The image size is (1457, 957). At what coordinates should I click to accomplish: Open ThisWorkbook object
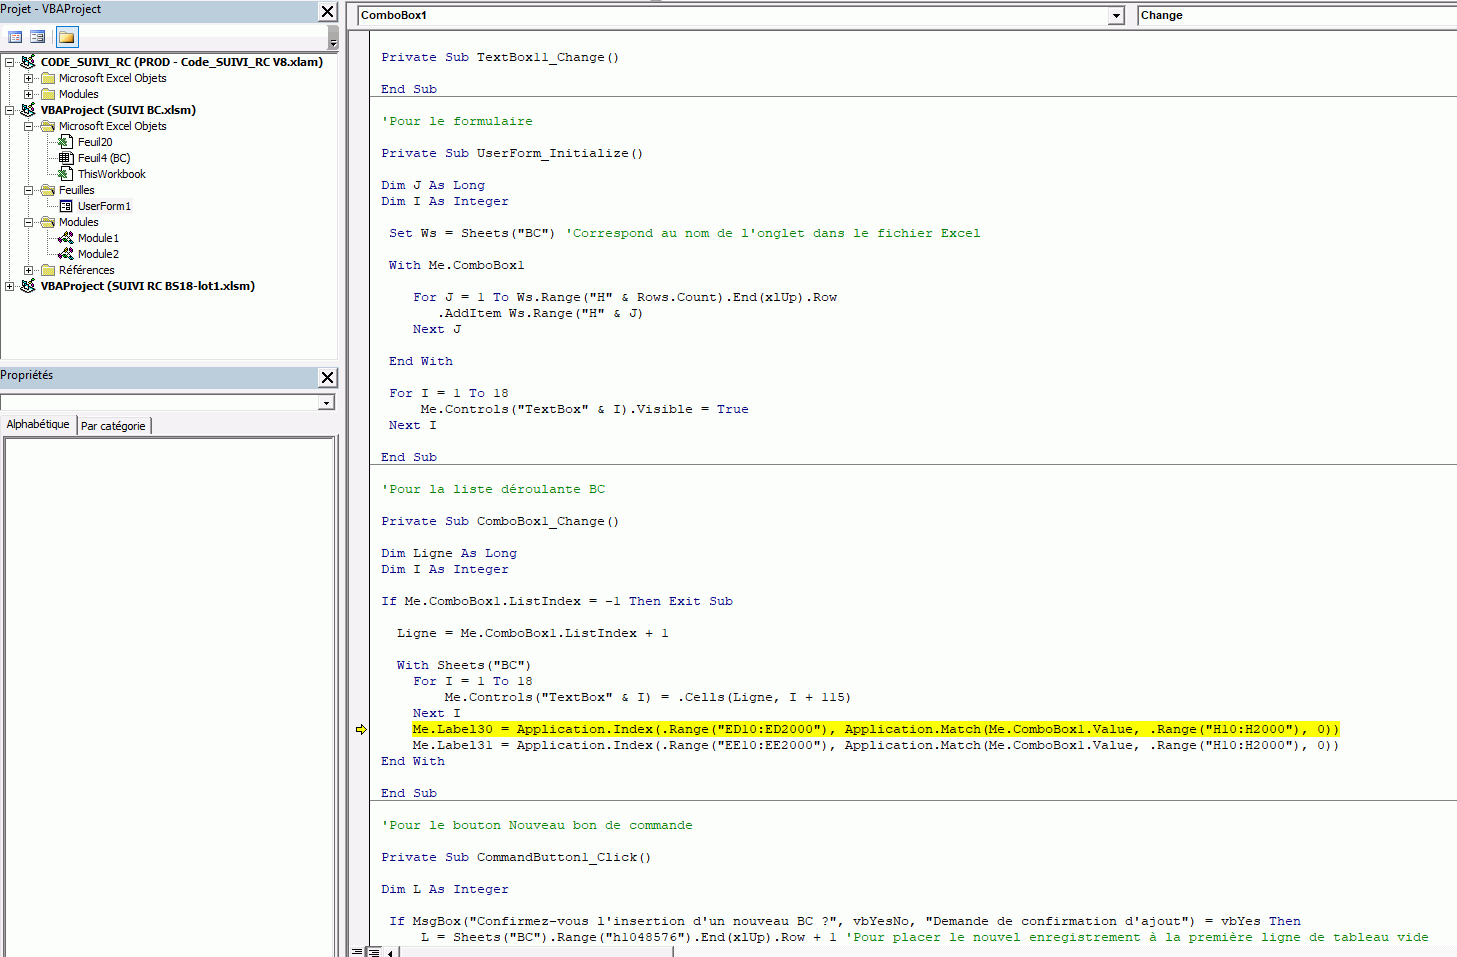(111, 174)
